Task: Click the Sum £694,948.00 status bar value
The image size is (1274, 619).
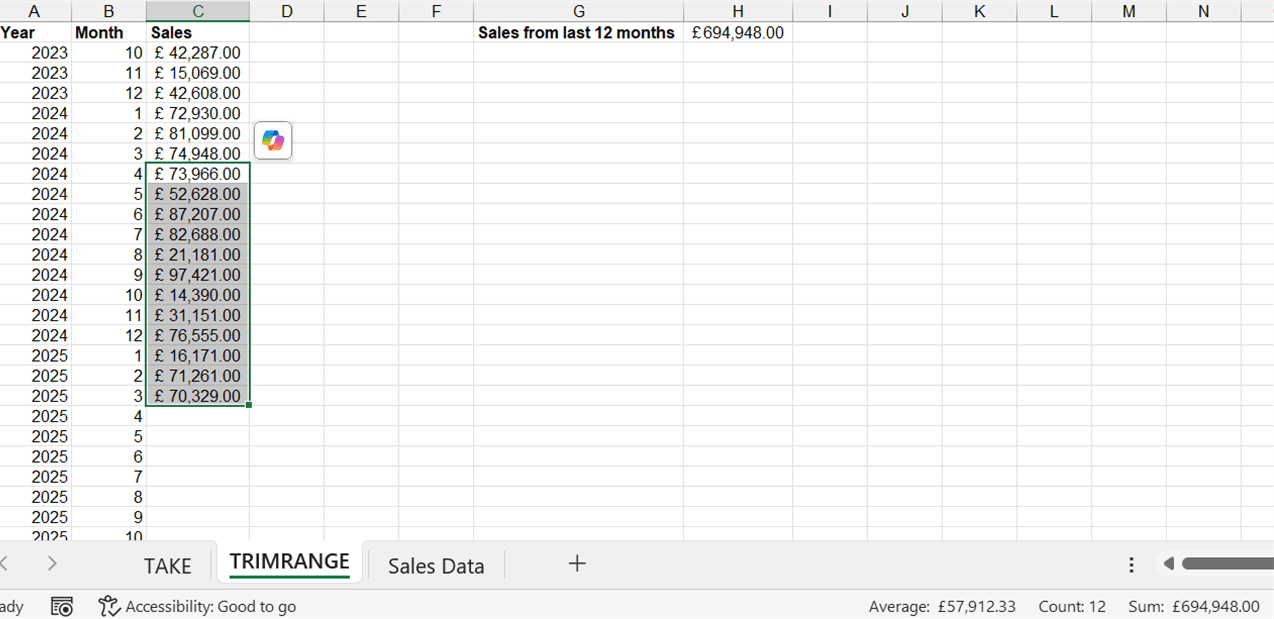Action: pos(1194,606)
